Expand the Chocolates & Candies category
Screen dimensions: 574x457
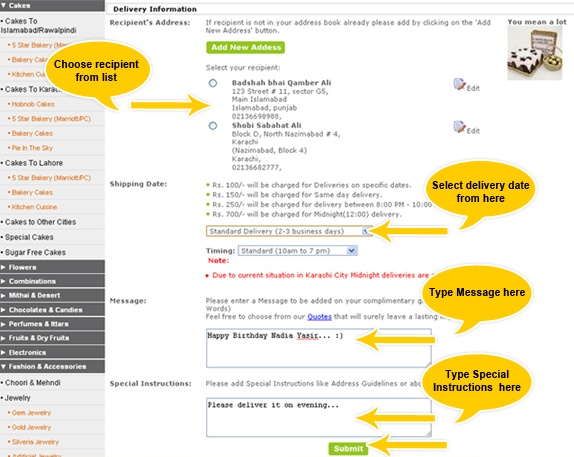point(52,310)
